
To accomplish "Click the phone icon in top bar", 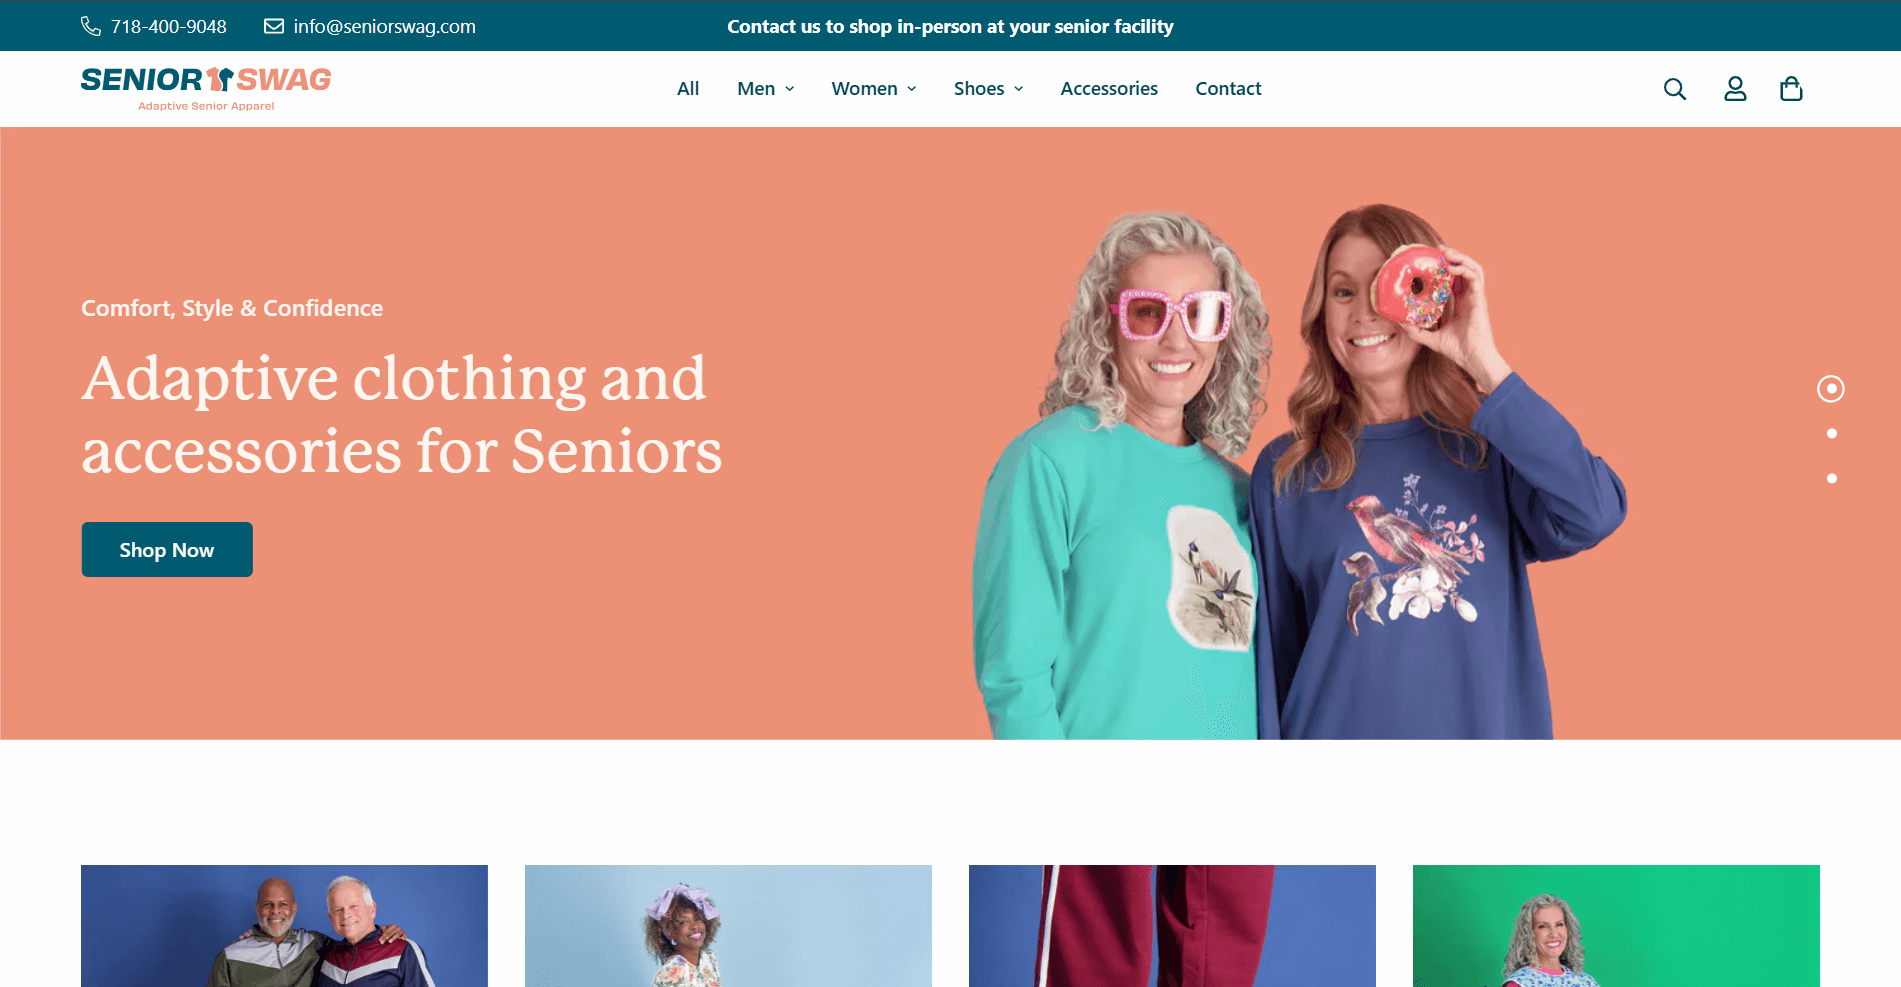I will 91,26.
